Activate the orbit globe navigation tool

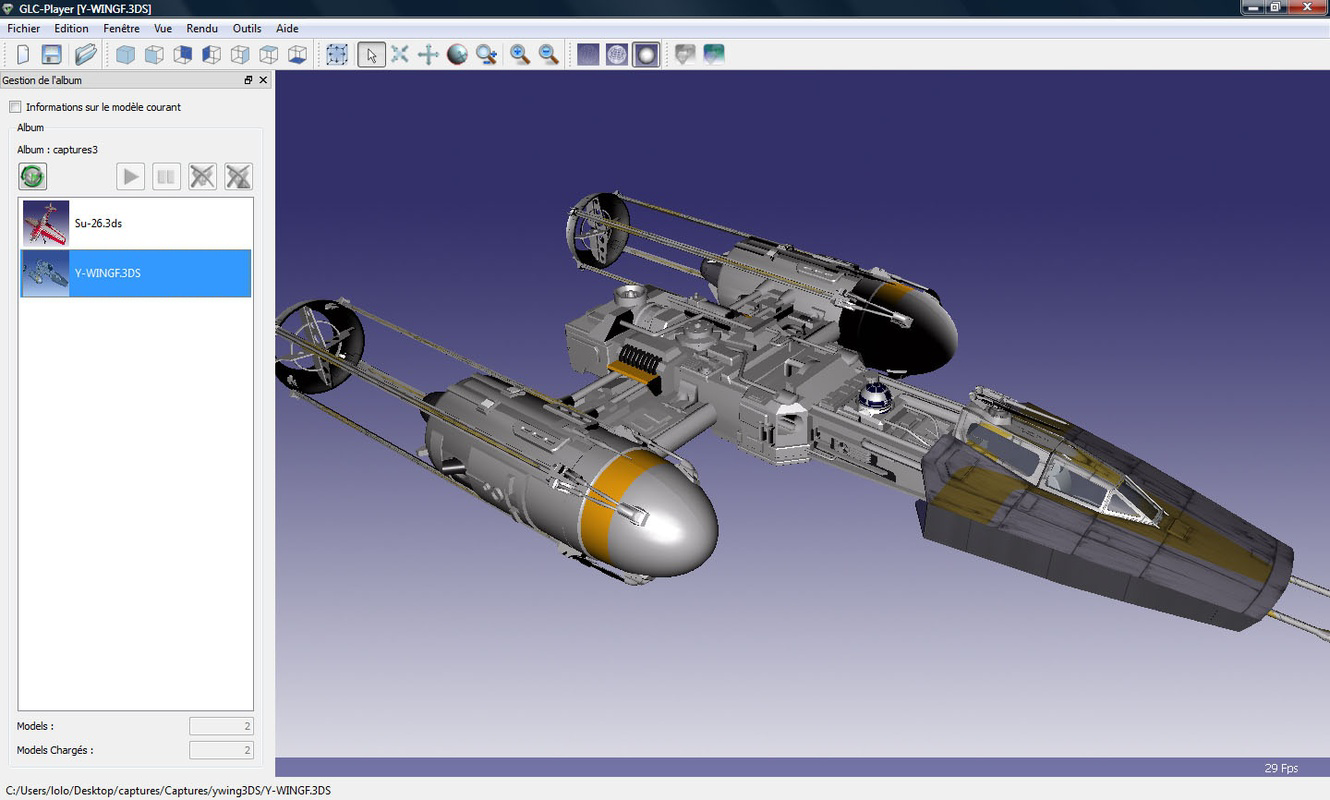(x=456, y=54)
